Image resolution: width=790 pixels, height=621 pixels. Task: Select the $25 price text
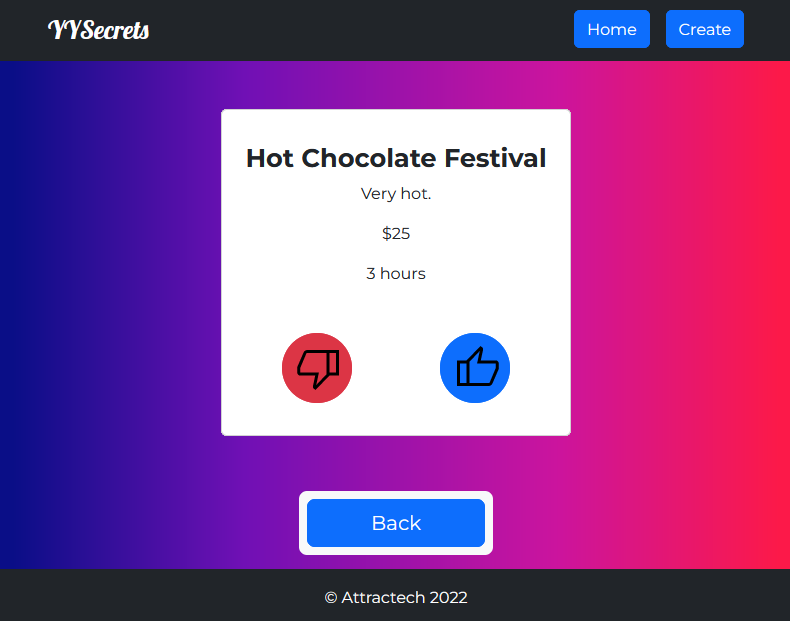pyautogui.click(x=396, y=234)
